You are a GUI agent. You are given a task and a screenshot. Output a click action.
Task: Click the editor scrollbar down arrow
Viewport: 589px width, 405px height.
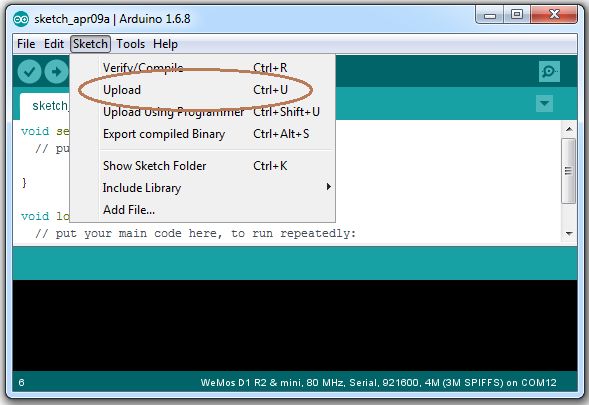tap(569, 234)
